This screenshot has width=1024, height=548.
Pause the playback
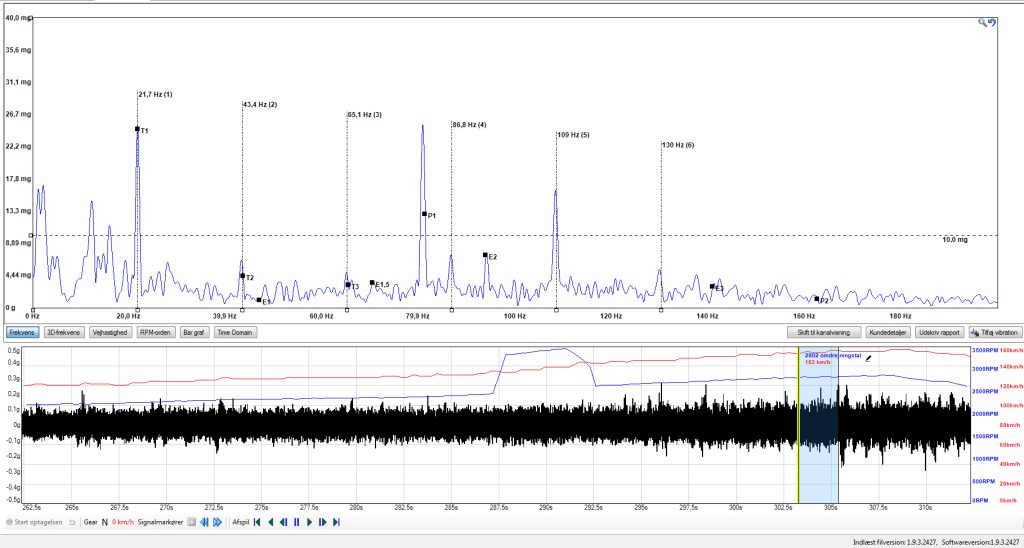point(297,523)
